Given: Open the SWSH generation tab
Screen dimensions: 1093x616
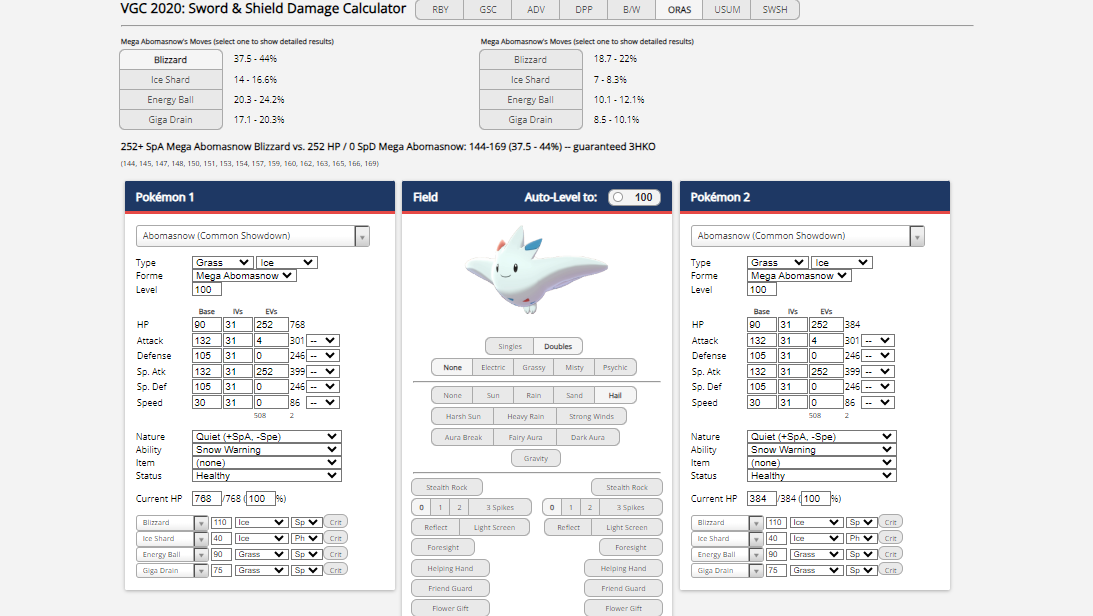Looking at the screenshot, I should pos(774,10).
